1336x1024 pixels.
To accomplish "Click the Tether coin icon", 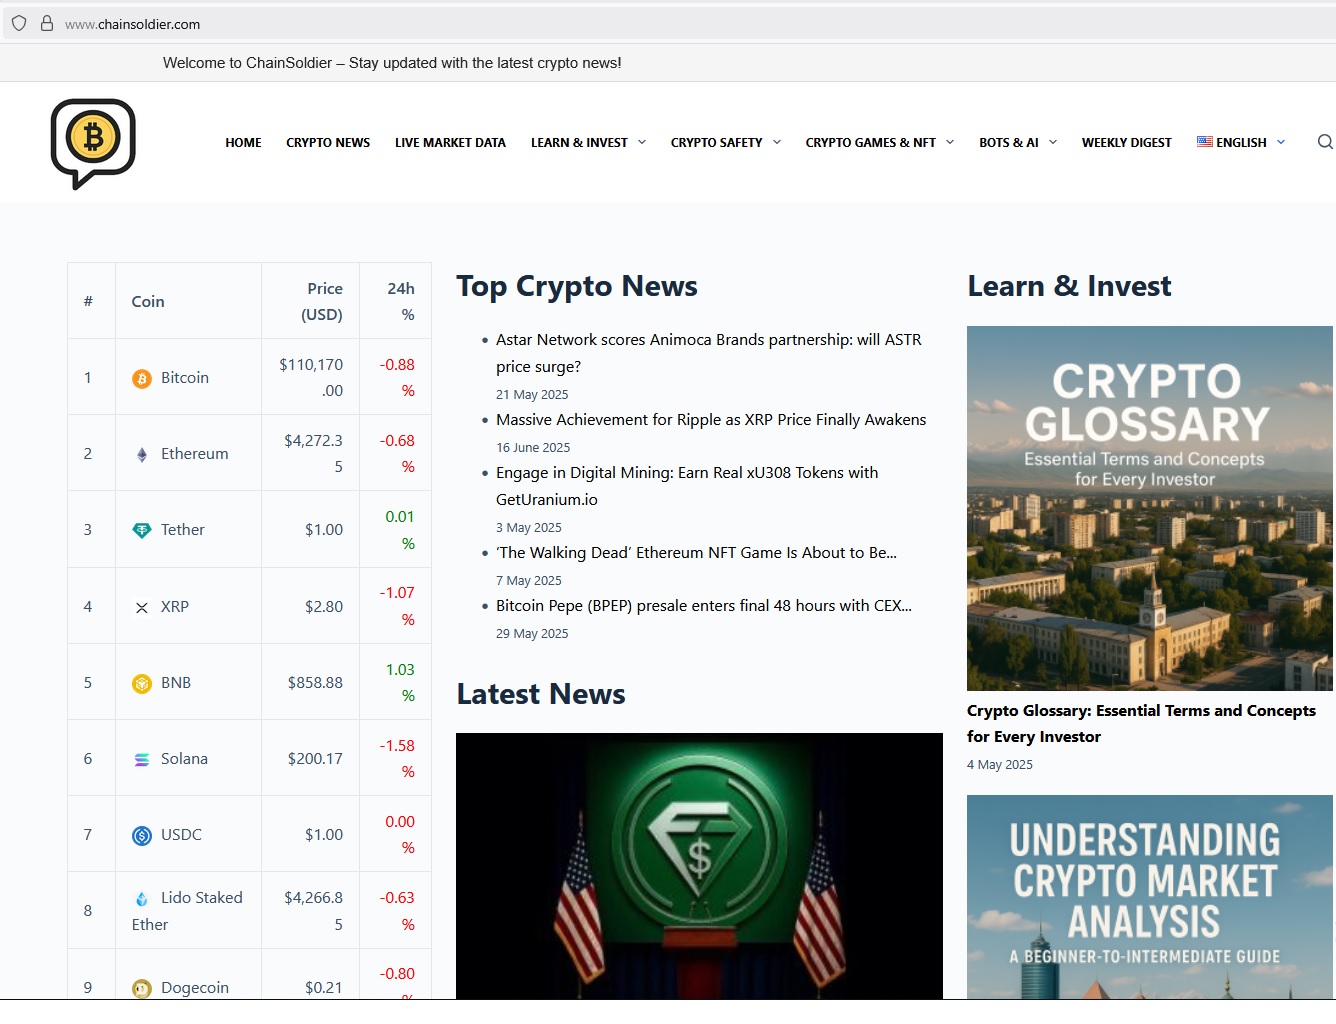I will point(141,530).
